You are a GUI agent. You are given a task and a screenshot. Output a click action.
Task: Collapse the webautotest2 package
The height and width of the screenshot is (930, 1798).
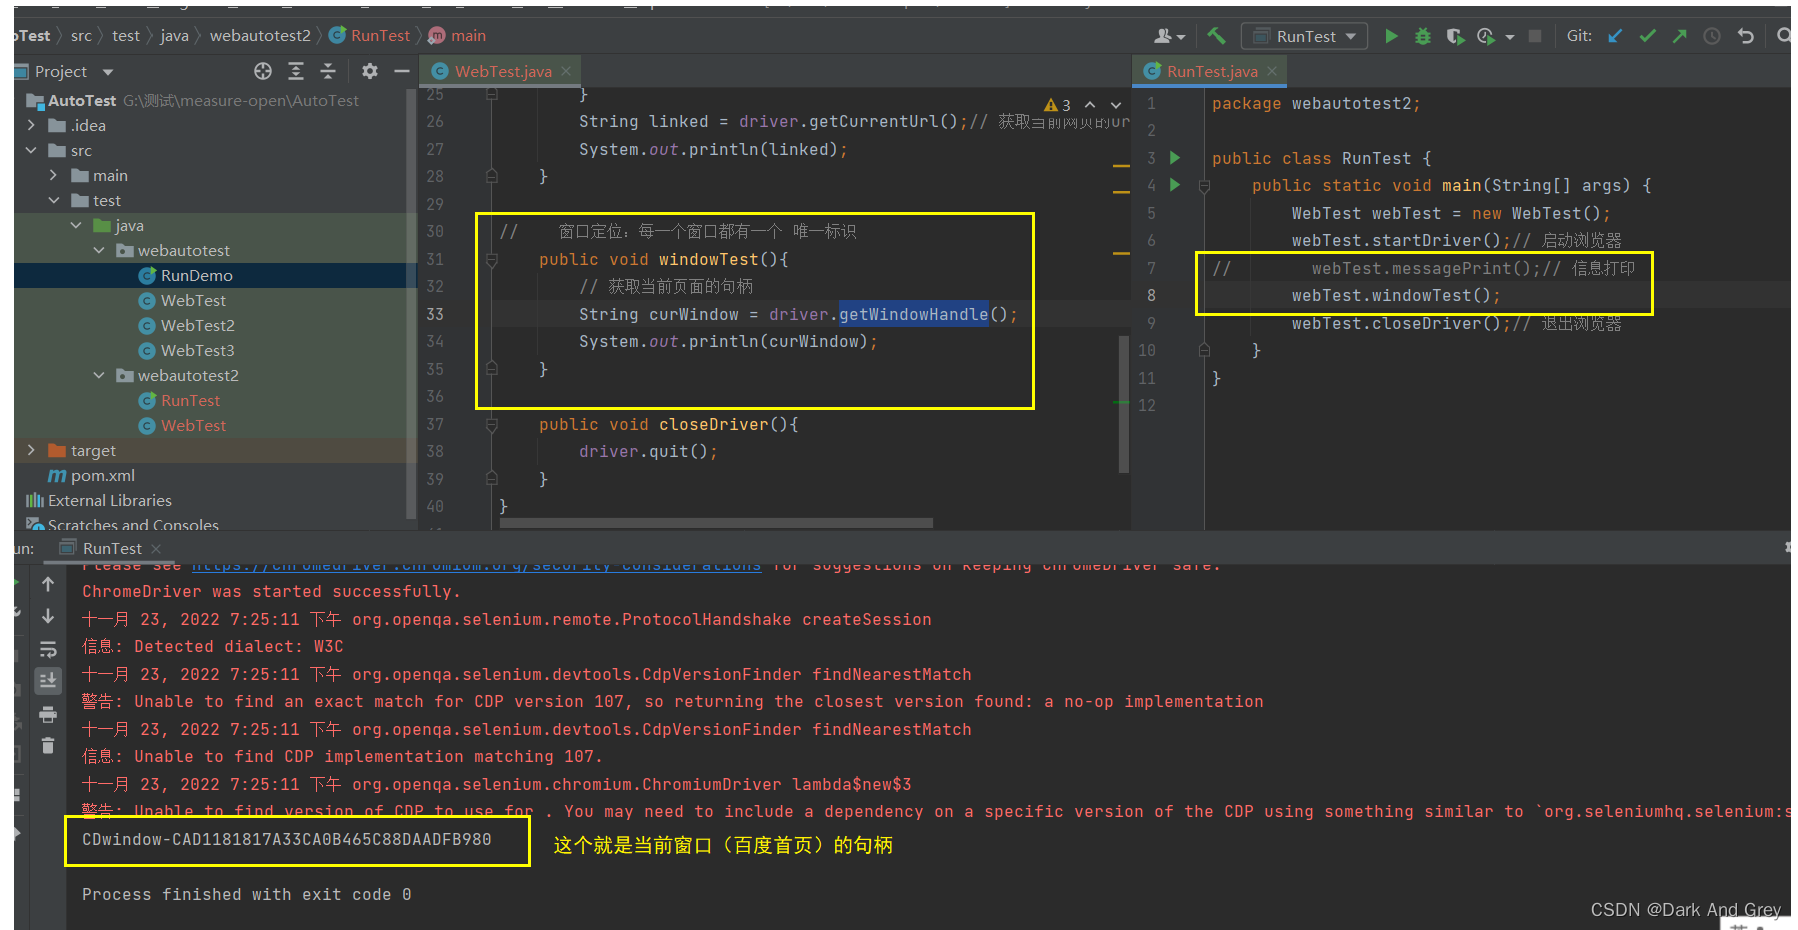pos(98,375)
